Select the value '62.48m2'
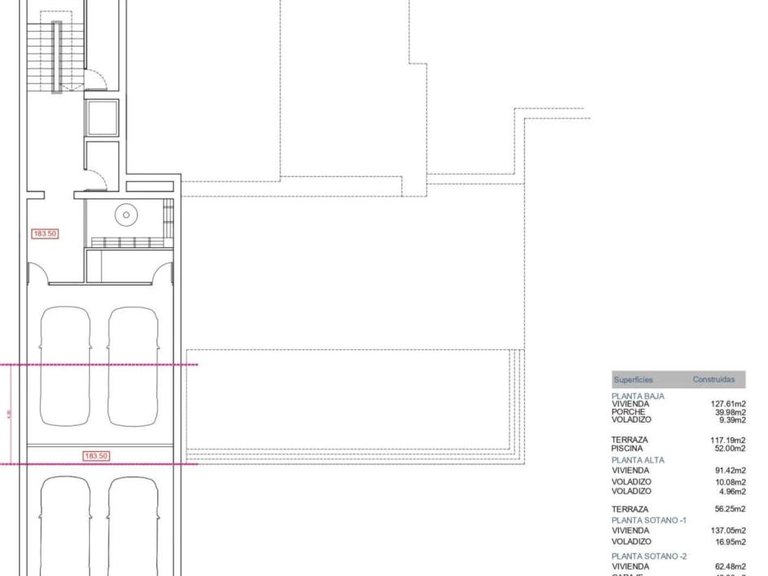This screenshot has height=576, width=768. (x=730, y=566)
